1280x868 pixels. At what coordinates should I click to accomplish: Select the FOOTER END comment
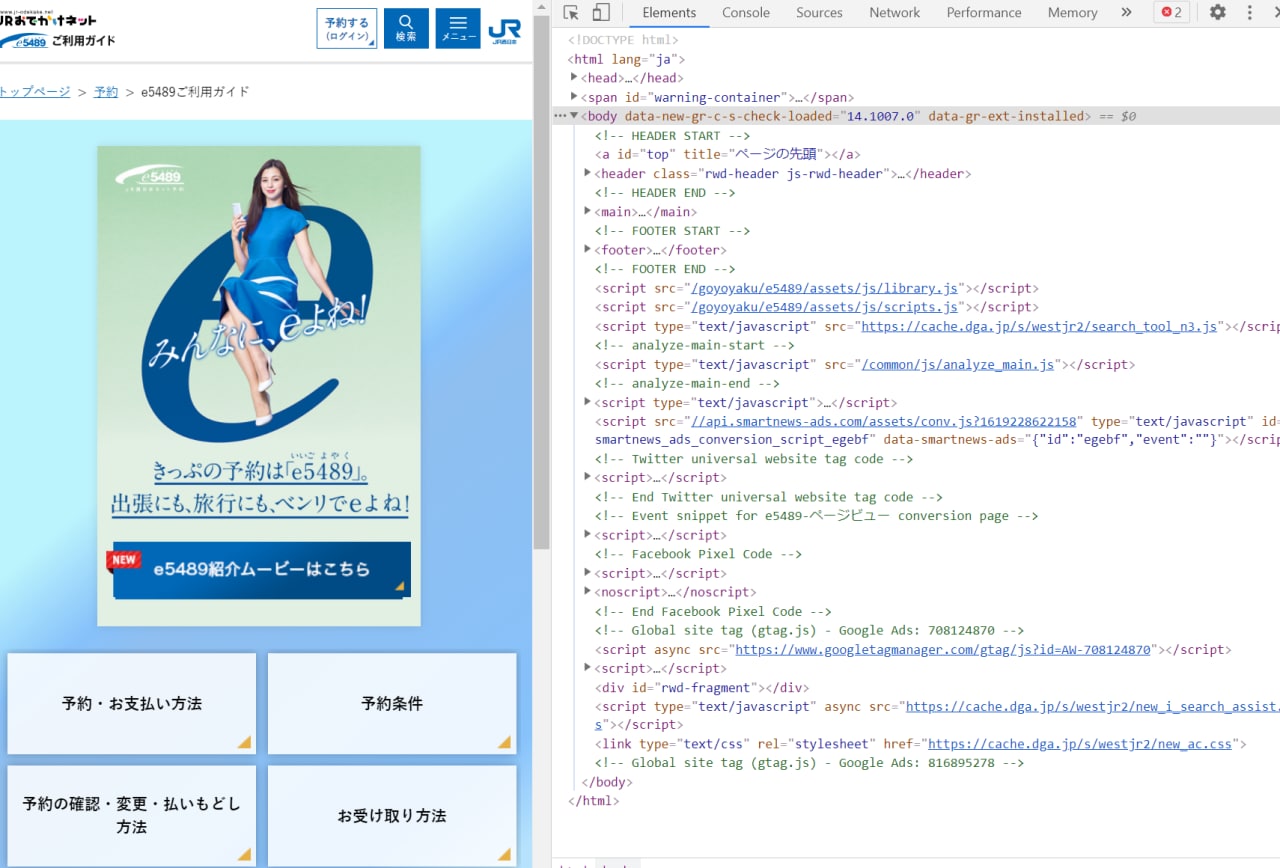pyautogui.click(x=665, y=268)
